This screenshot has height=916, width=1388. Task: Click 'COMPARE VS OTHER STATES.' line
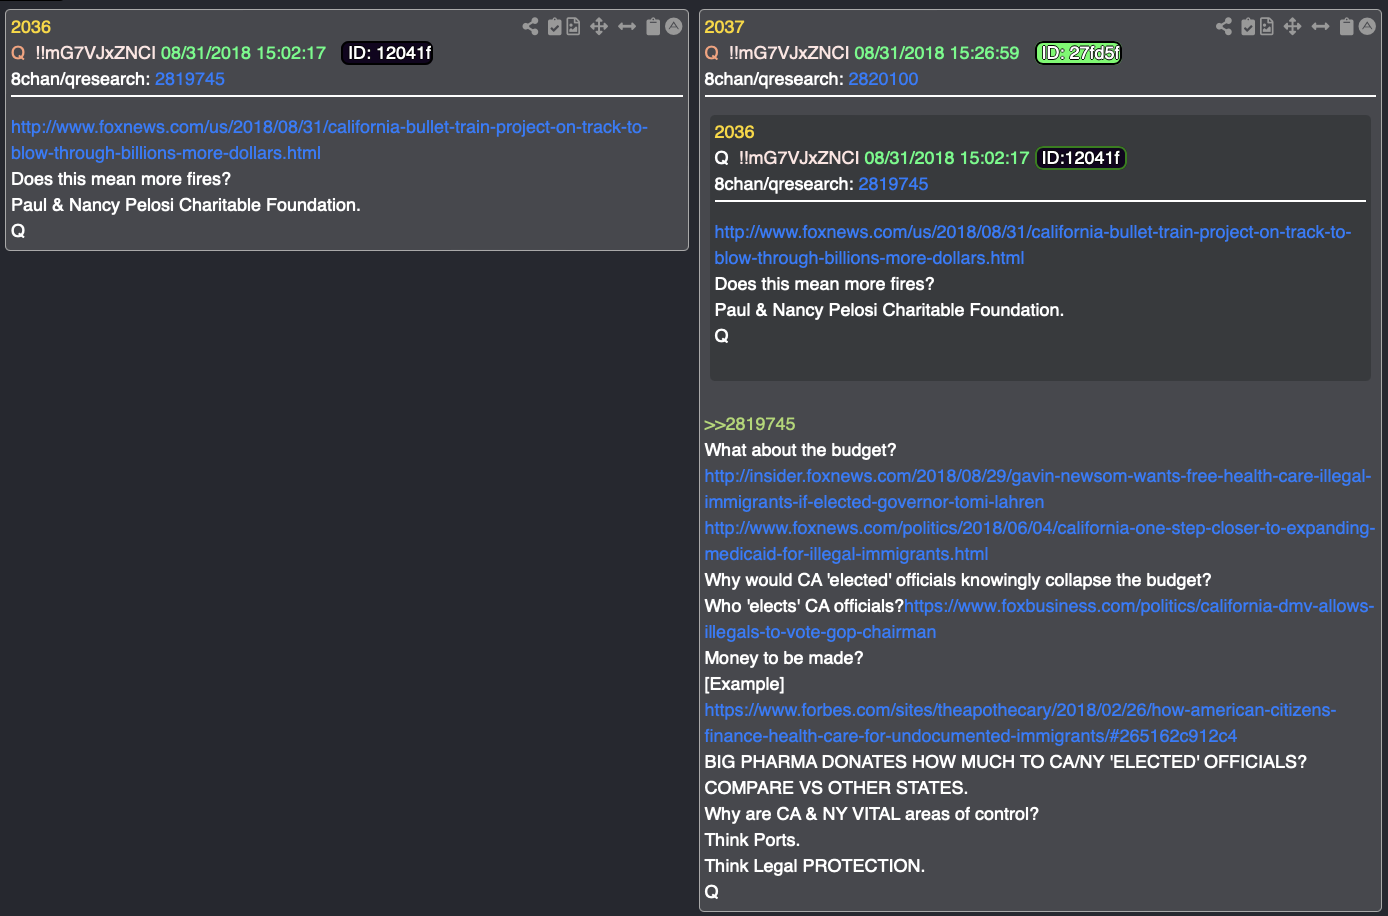[x=836, y=788]
